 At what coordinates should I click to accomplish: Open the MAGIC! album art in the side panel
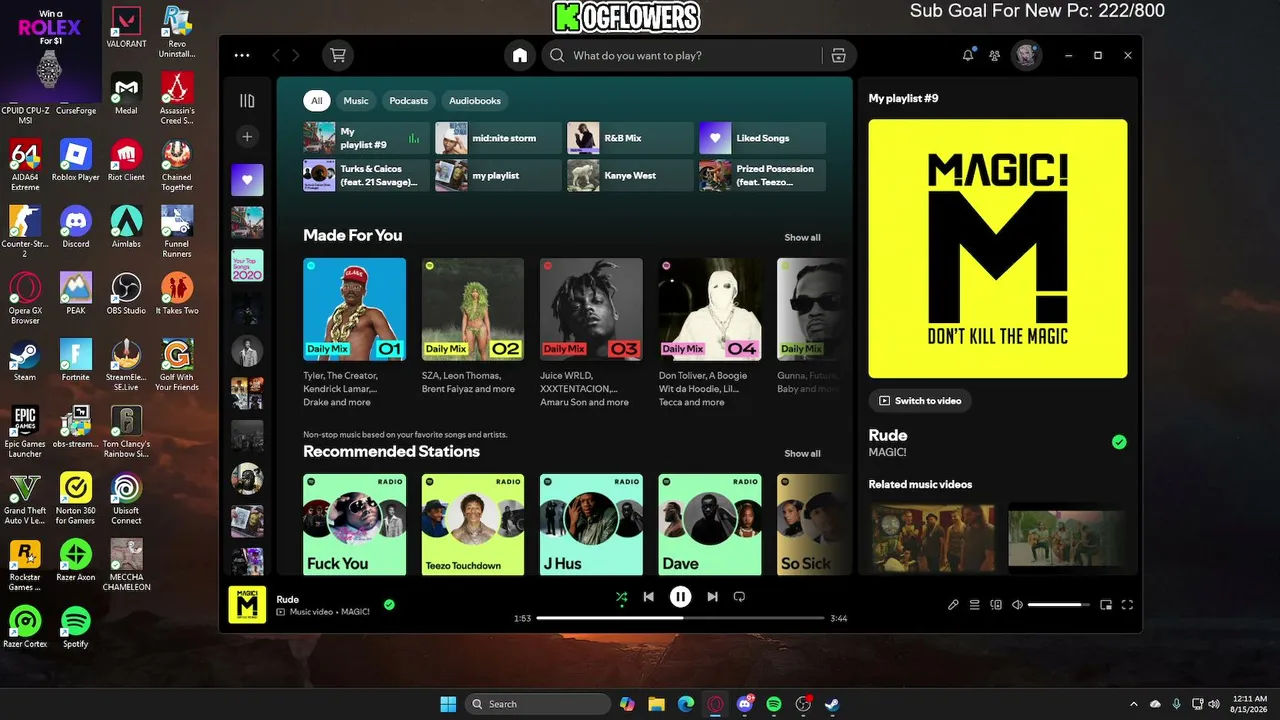pyautogui.click(x=998, y=249)
